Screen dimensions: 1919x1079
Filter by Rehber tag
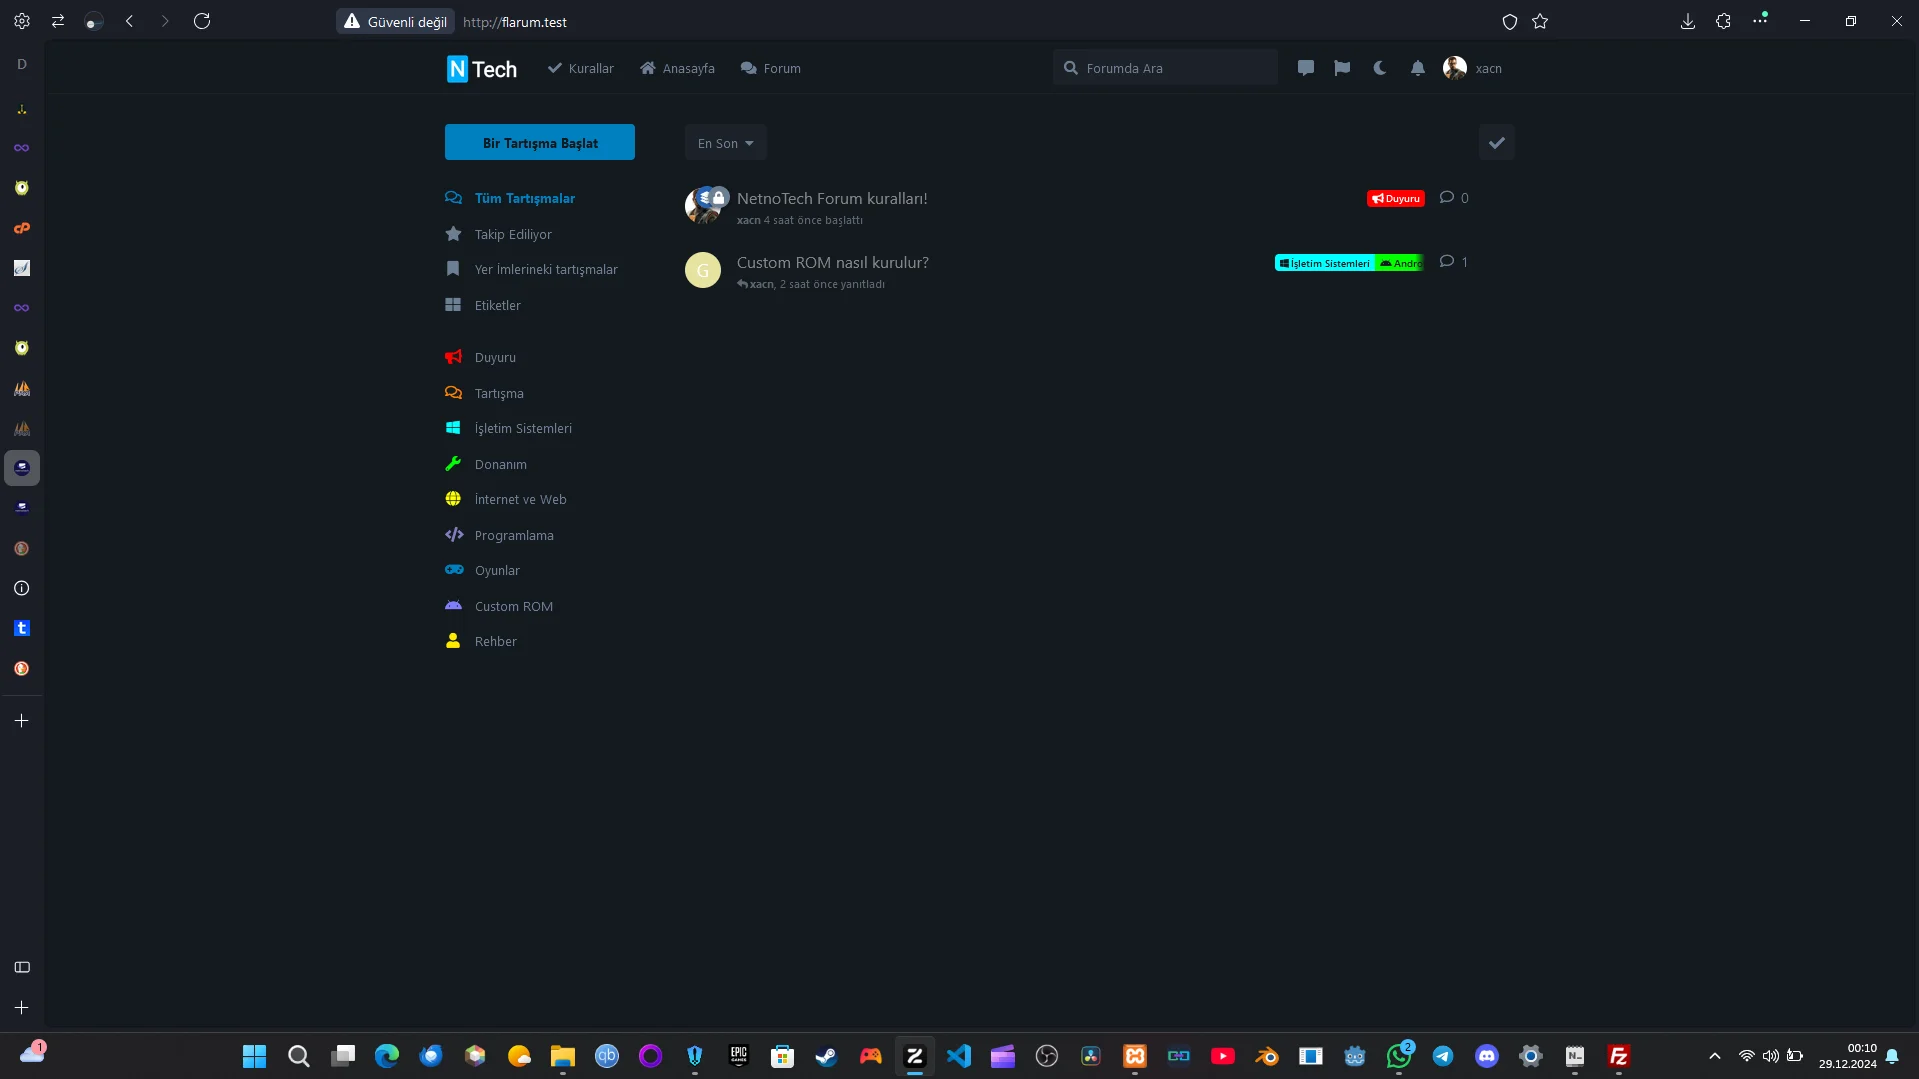point(481,641)
